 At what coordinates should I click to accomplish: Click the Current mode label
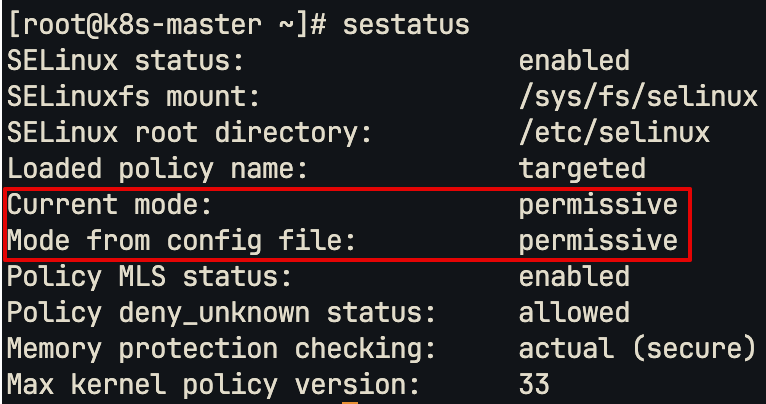109,204
